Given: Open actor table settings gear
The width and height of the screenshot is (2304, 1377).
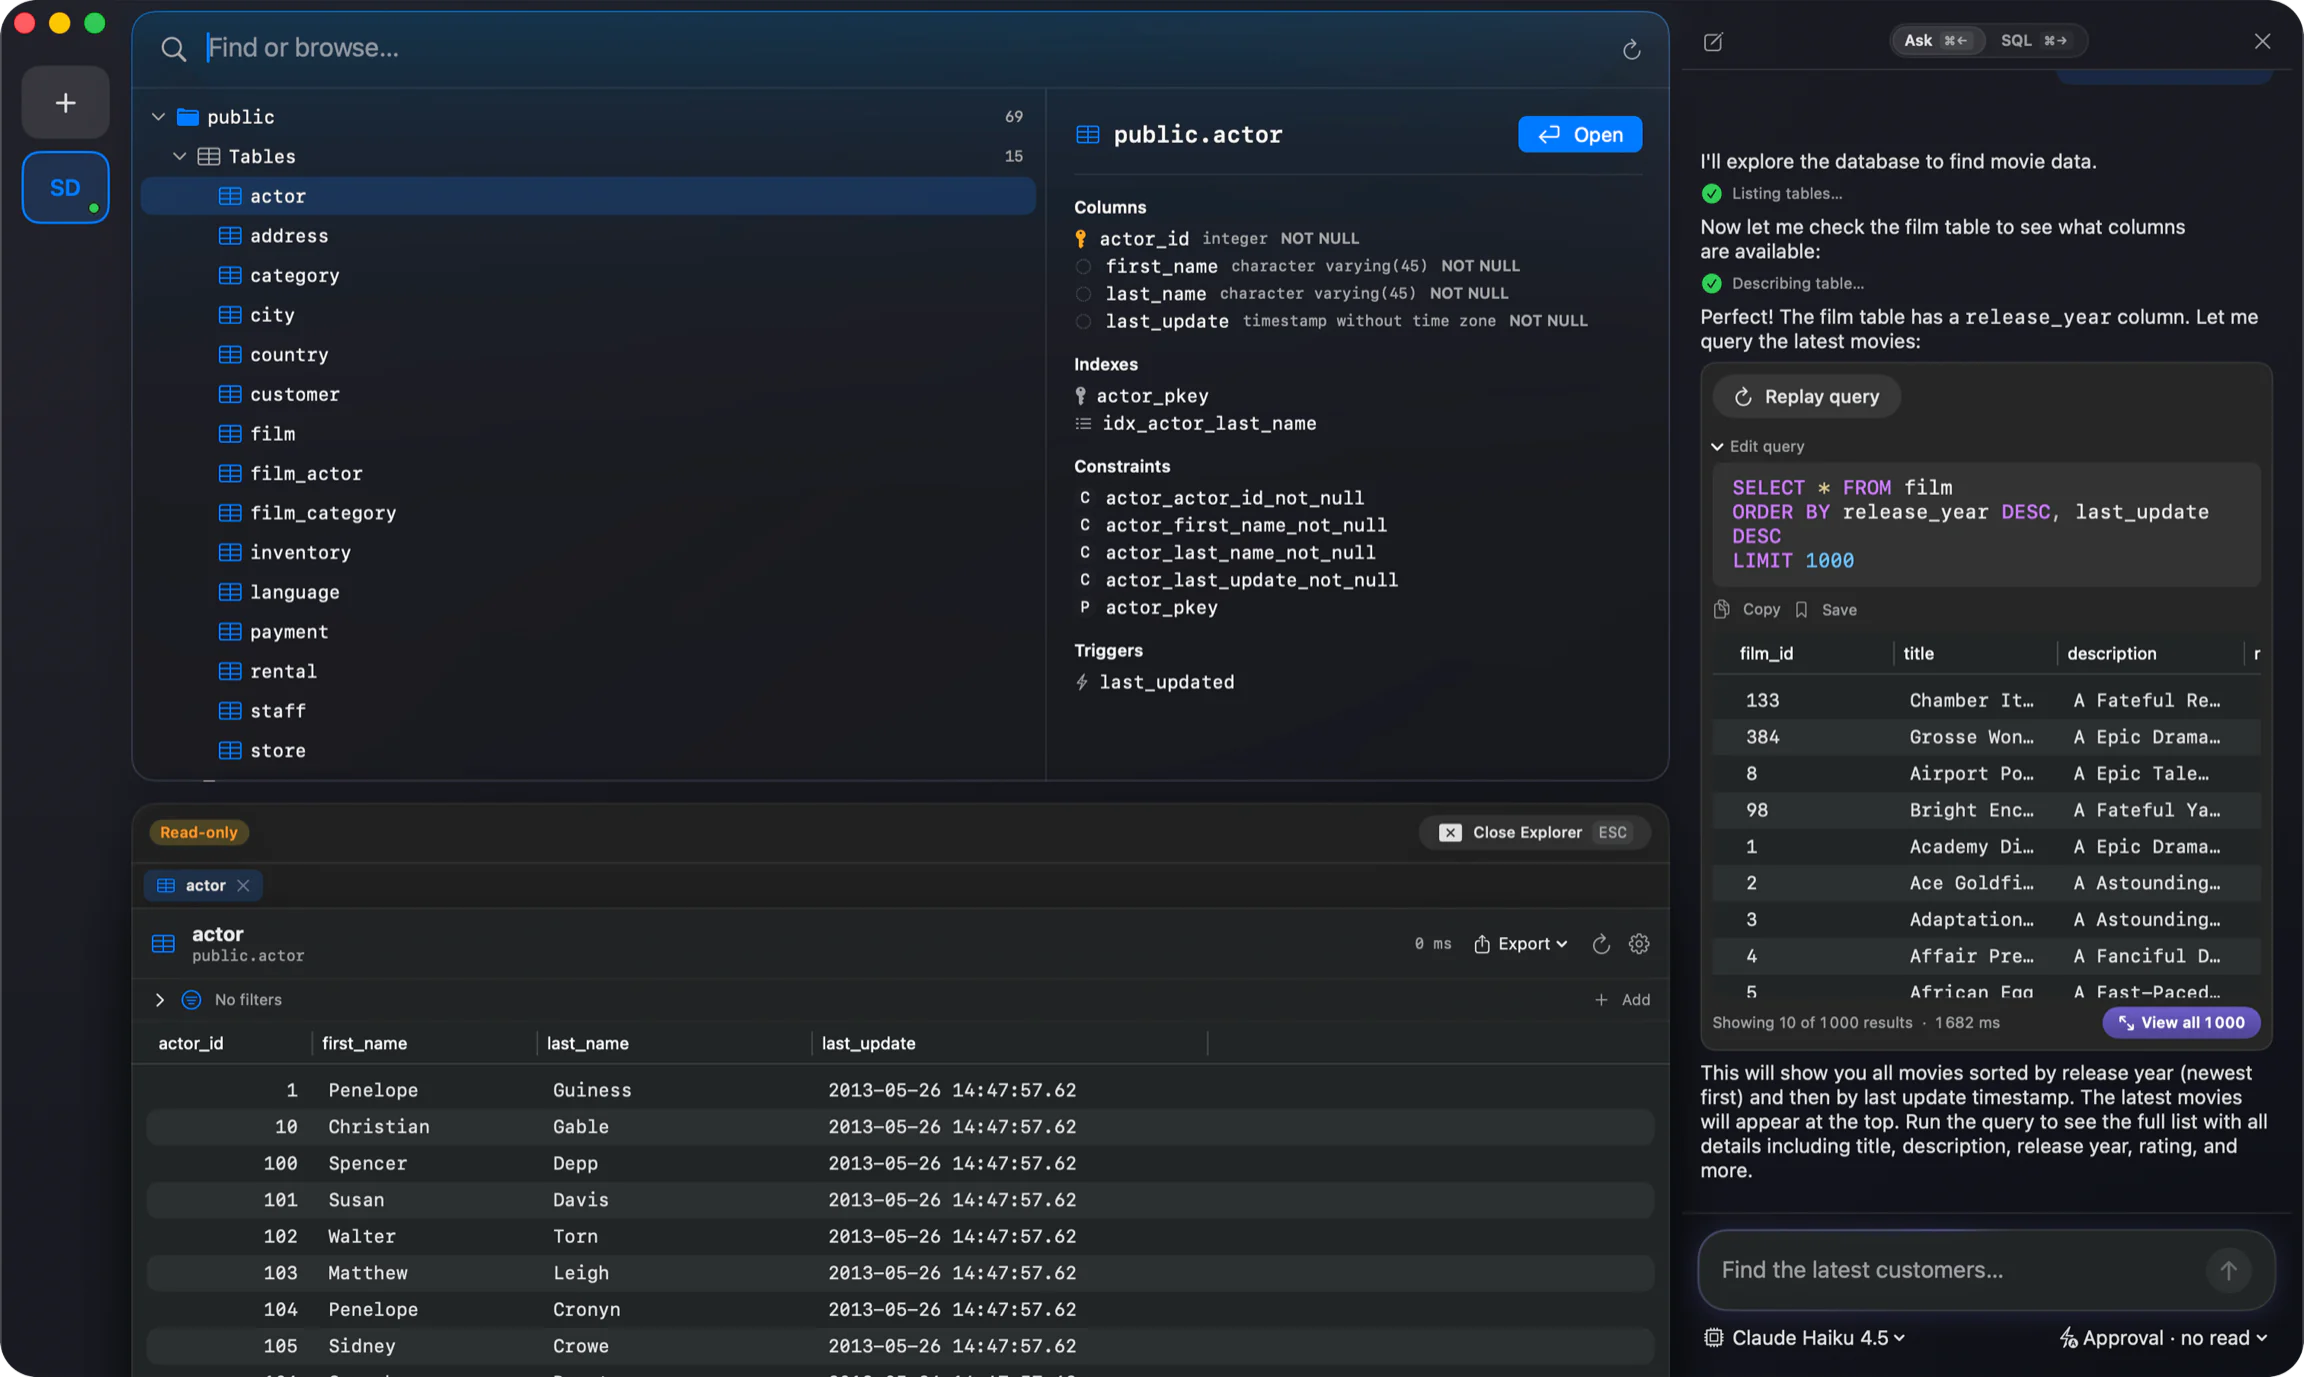Looking at the screenshot, I should [1638, 943].
